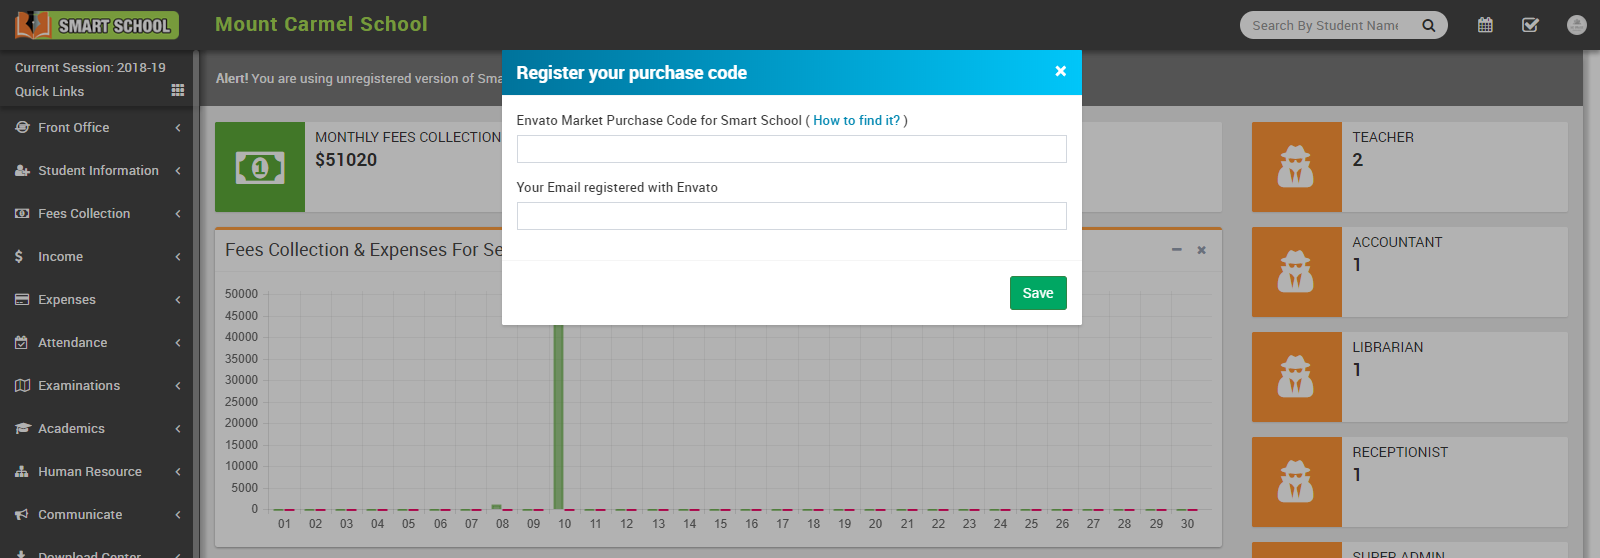Click the Librarian staff icon tile
Image resolution: width=1600 pixels, height=558 pixels.
coord(1296,377)
